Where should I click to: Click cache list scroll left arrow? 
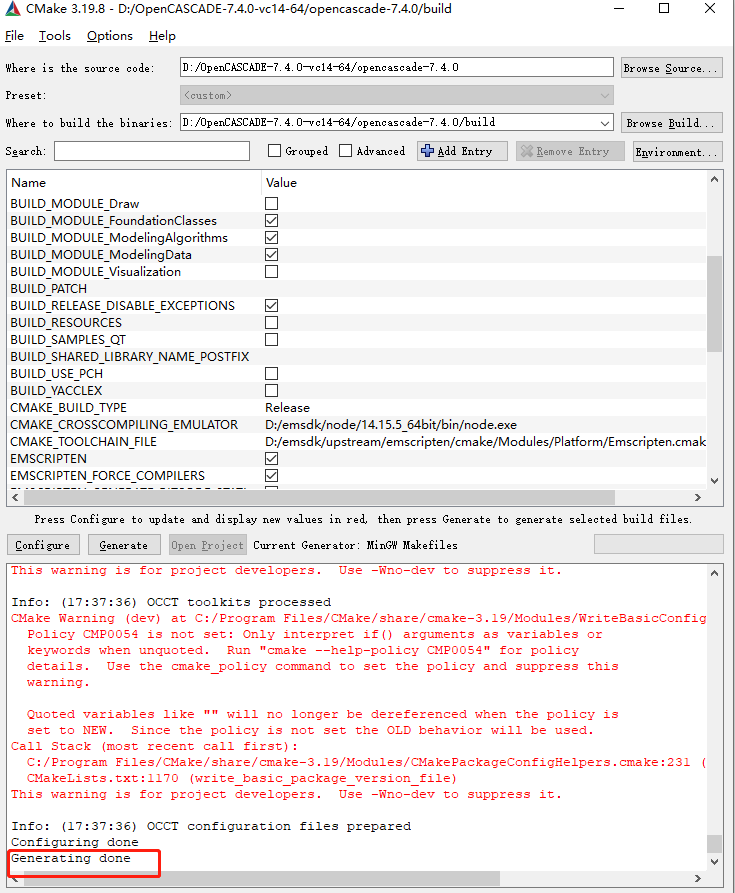15,497
